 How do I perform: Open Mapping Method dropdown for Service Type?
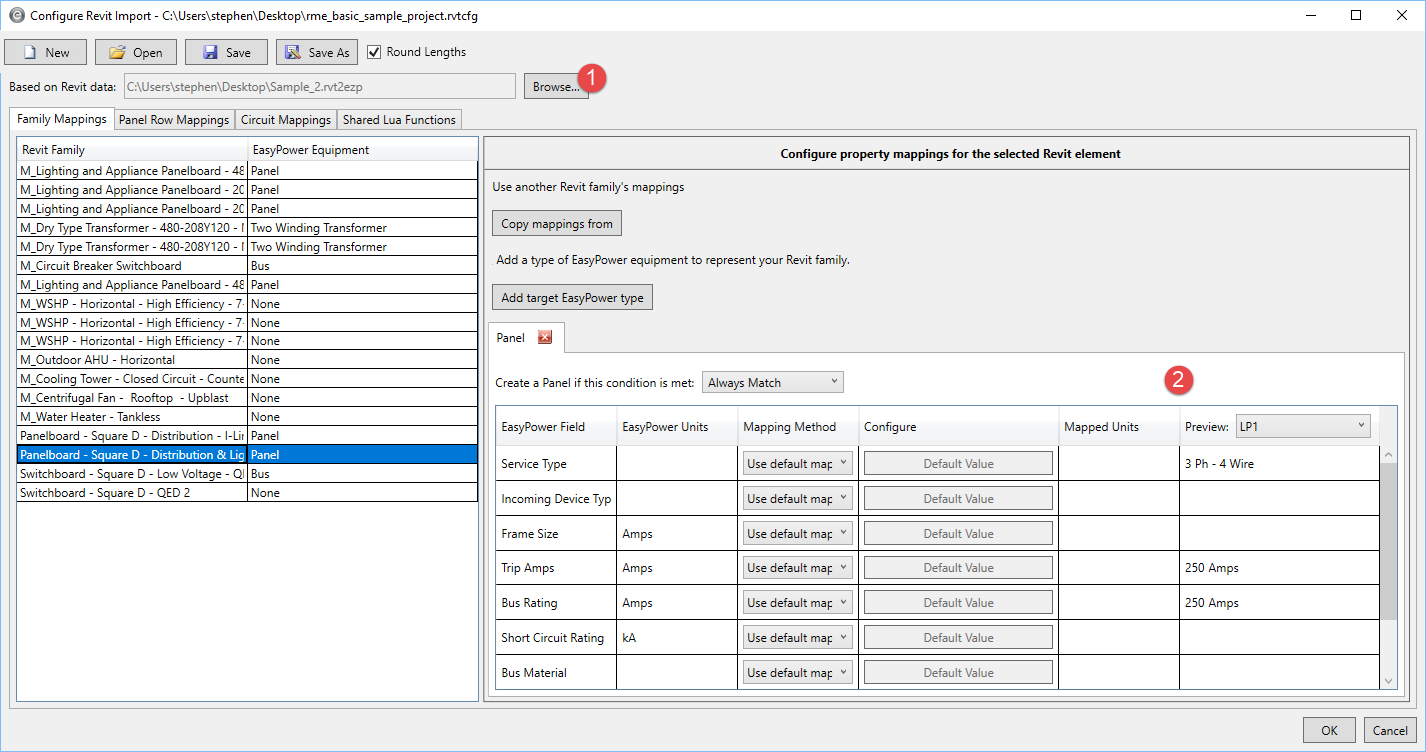[x=797, y=464]
